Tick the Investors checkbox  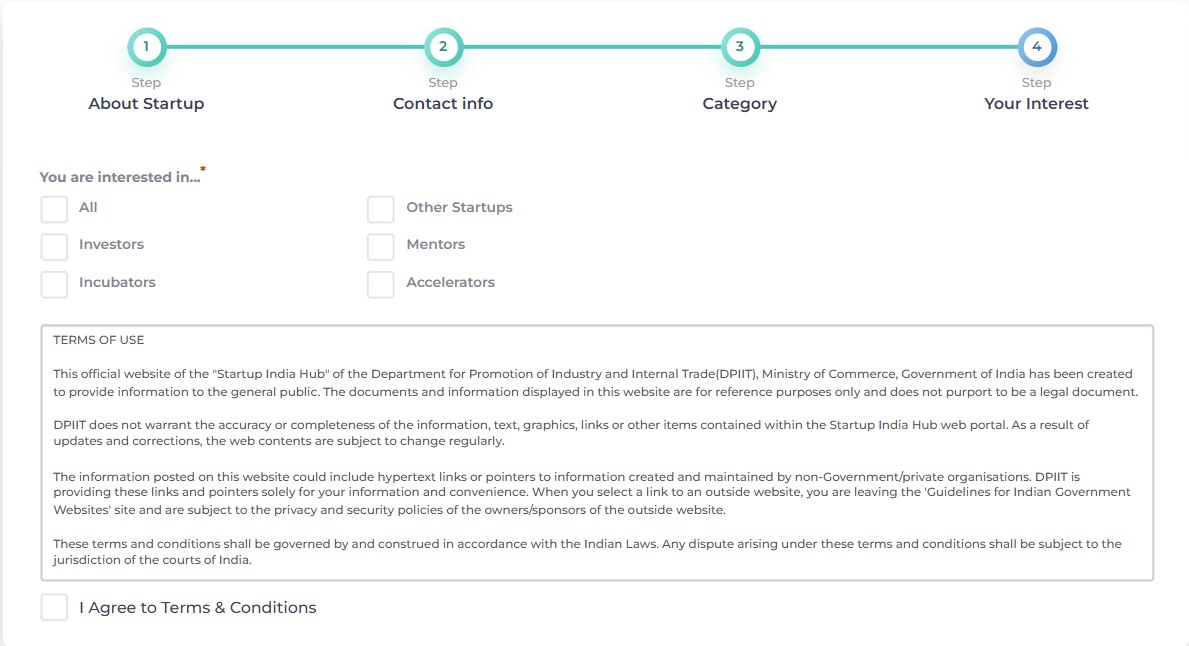click(54, 246)
